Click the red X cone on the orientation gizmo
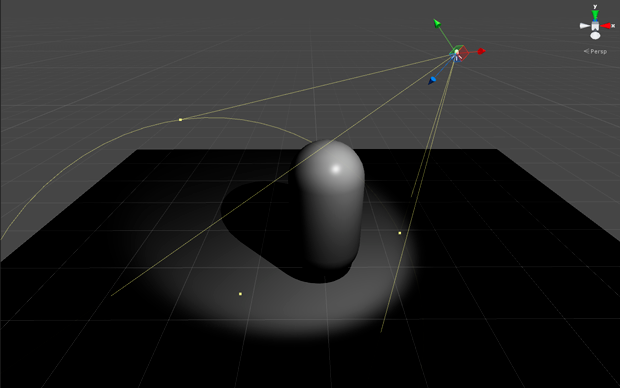 606,26
